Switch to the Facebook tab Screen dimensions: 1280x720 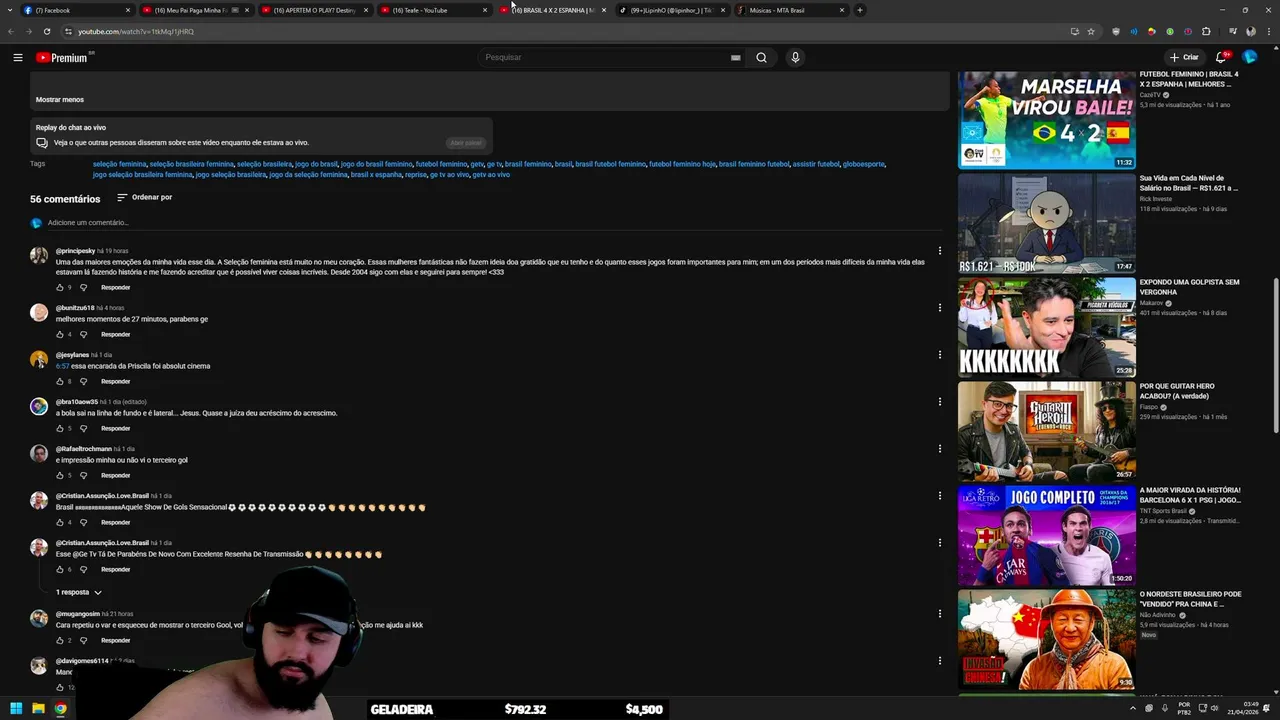[x=77, y=10]
